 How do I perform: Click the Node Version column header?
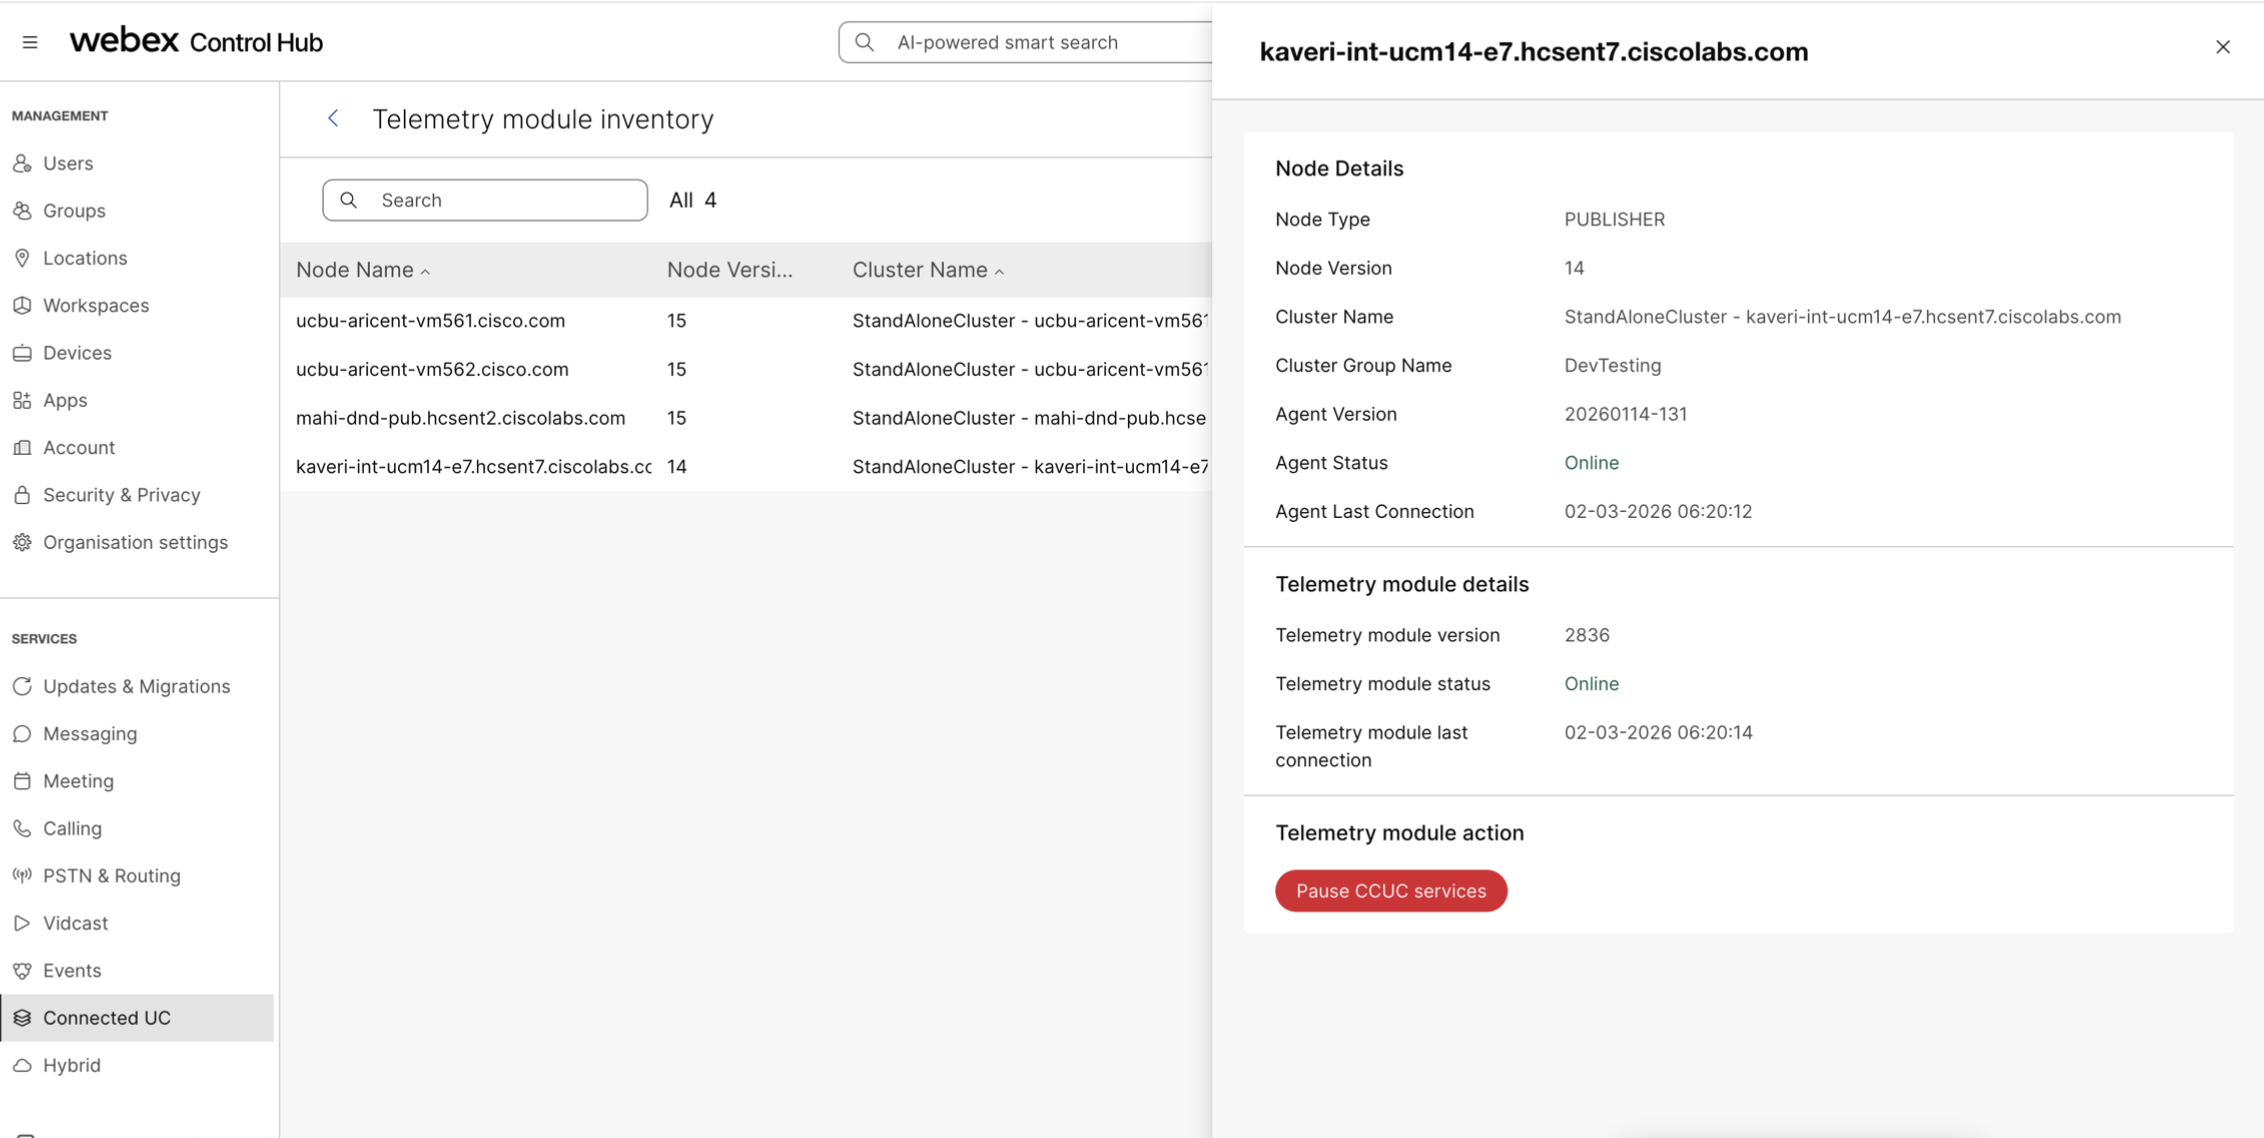(729, 270)
